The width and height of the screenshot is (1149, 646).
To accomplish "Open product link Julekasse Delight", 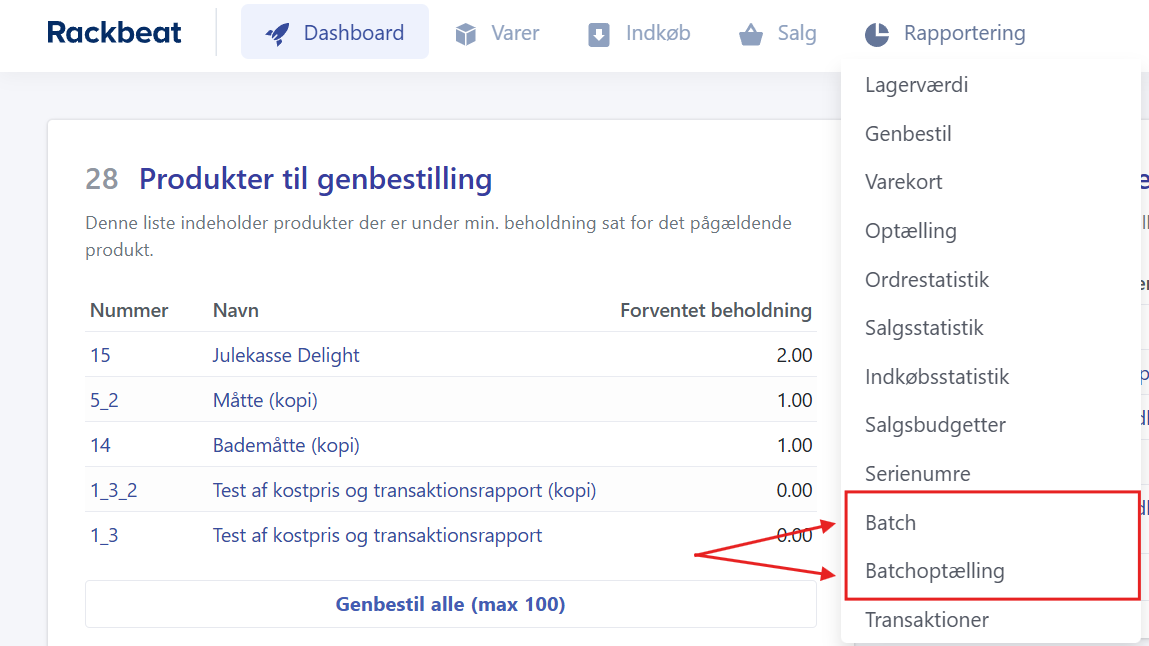I will pos(286,355).
